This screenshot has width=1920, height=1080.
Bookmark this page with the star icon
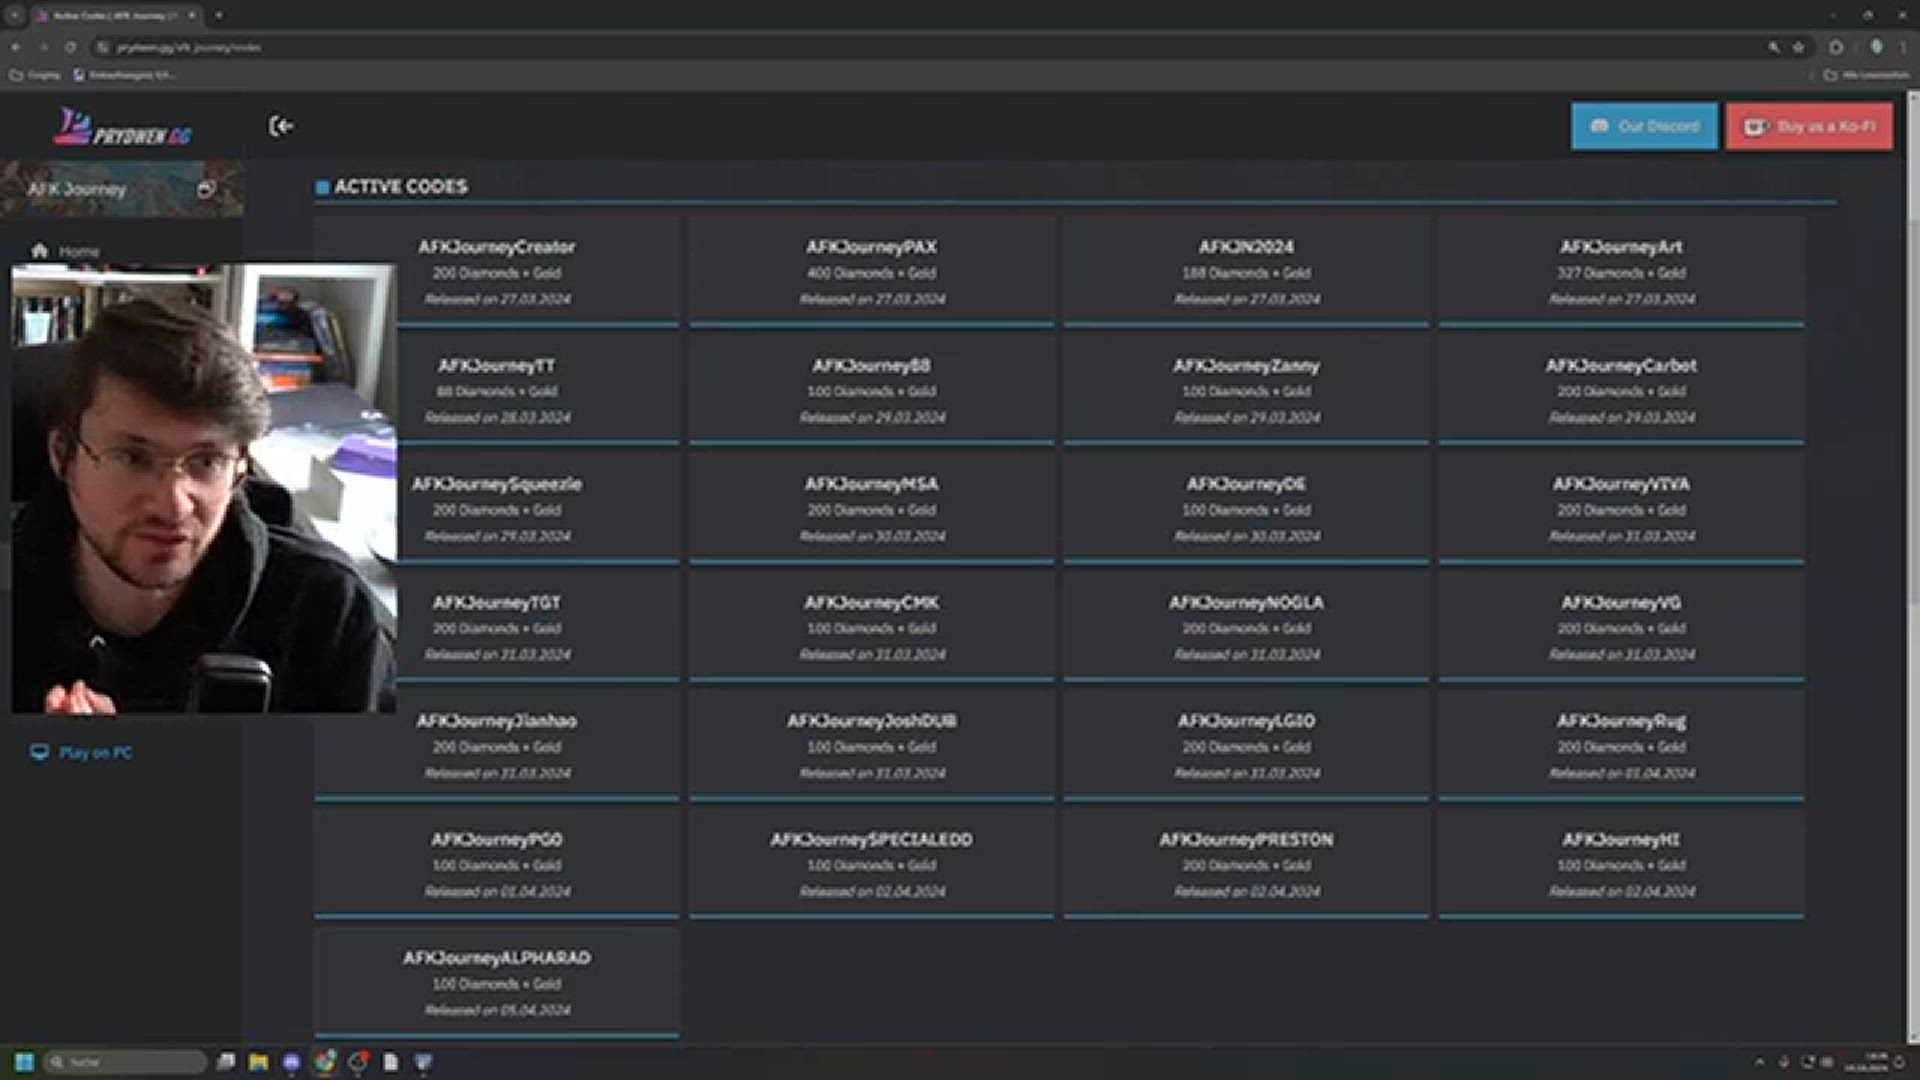pos(1798,47)
